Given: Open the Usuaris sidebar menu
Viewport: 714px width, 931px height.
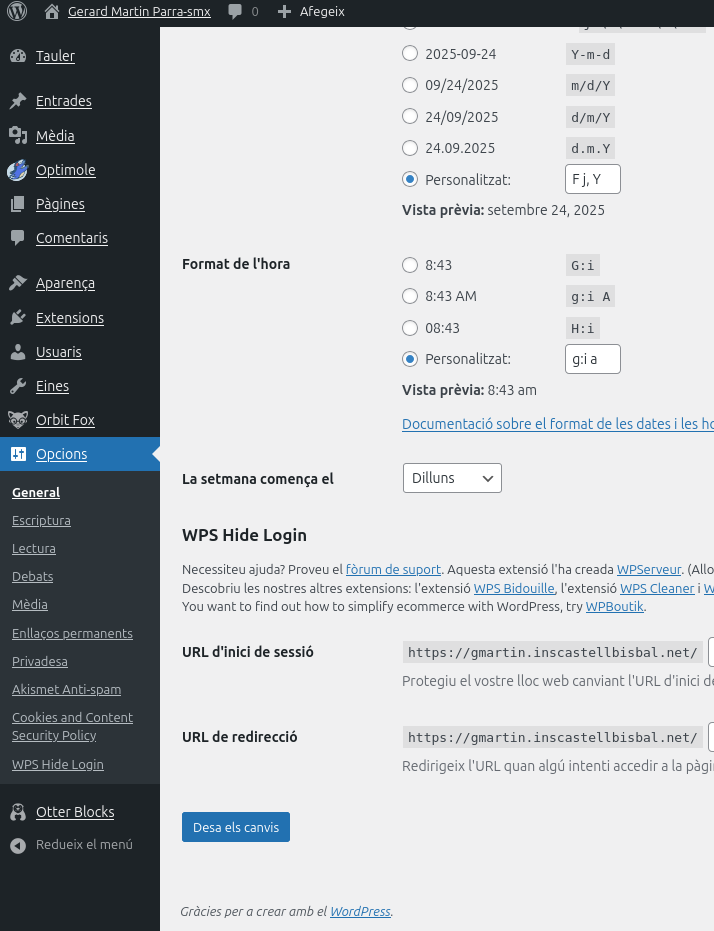Looking at the screenshot, I should [x=59, y=352].
